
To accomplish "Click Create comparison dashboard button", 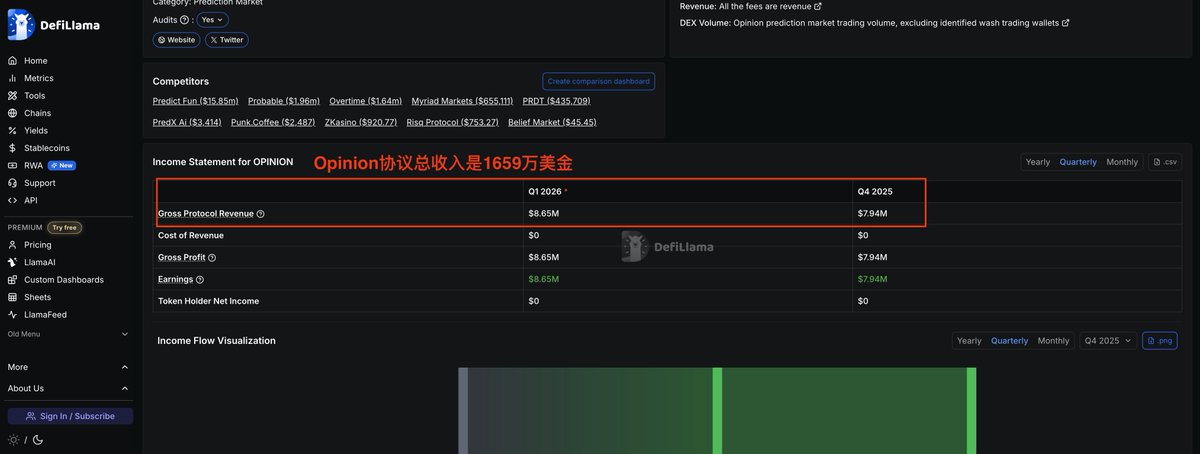I will (x=599, y=81).
